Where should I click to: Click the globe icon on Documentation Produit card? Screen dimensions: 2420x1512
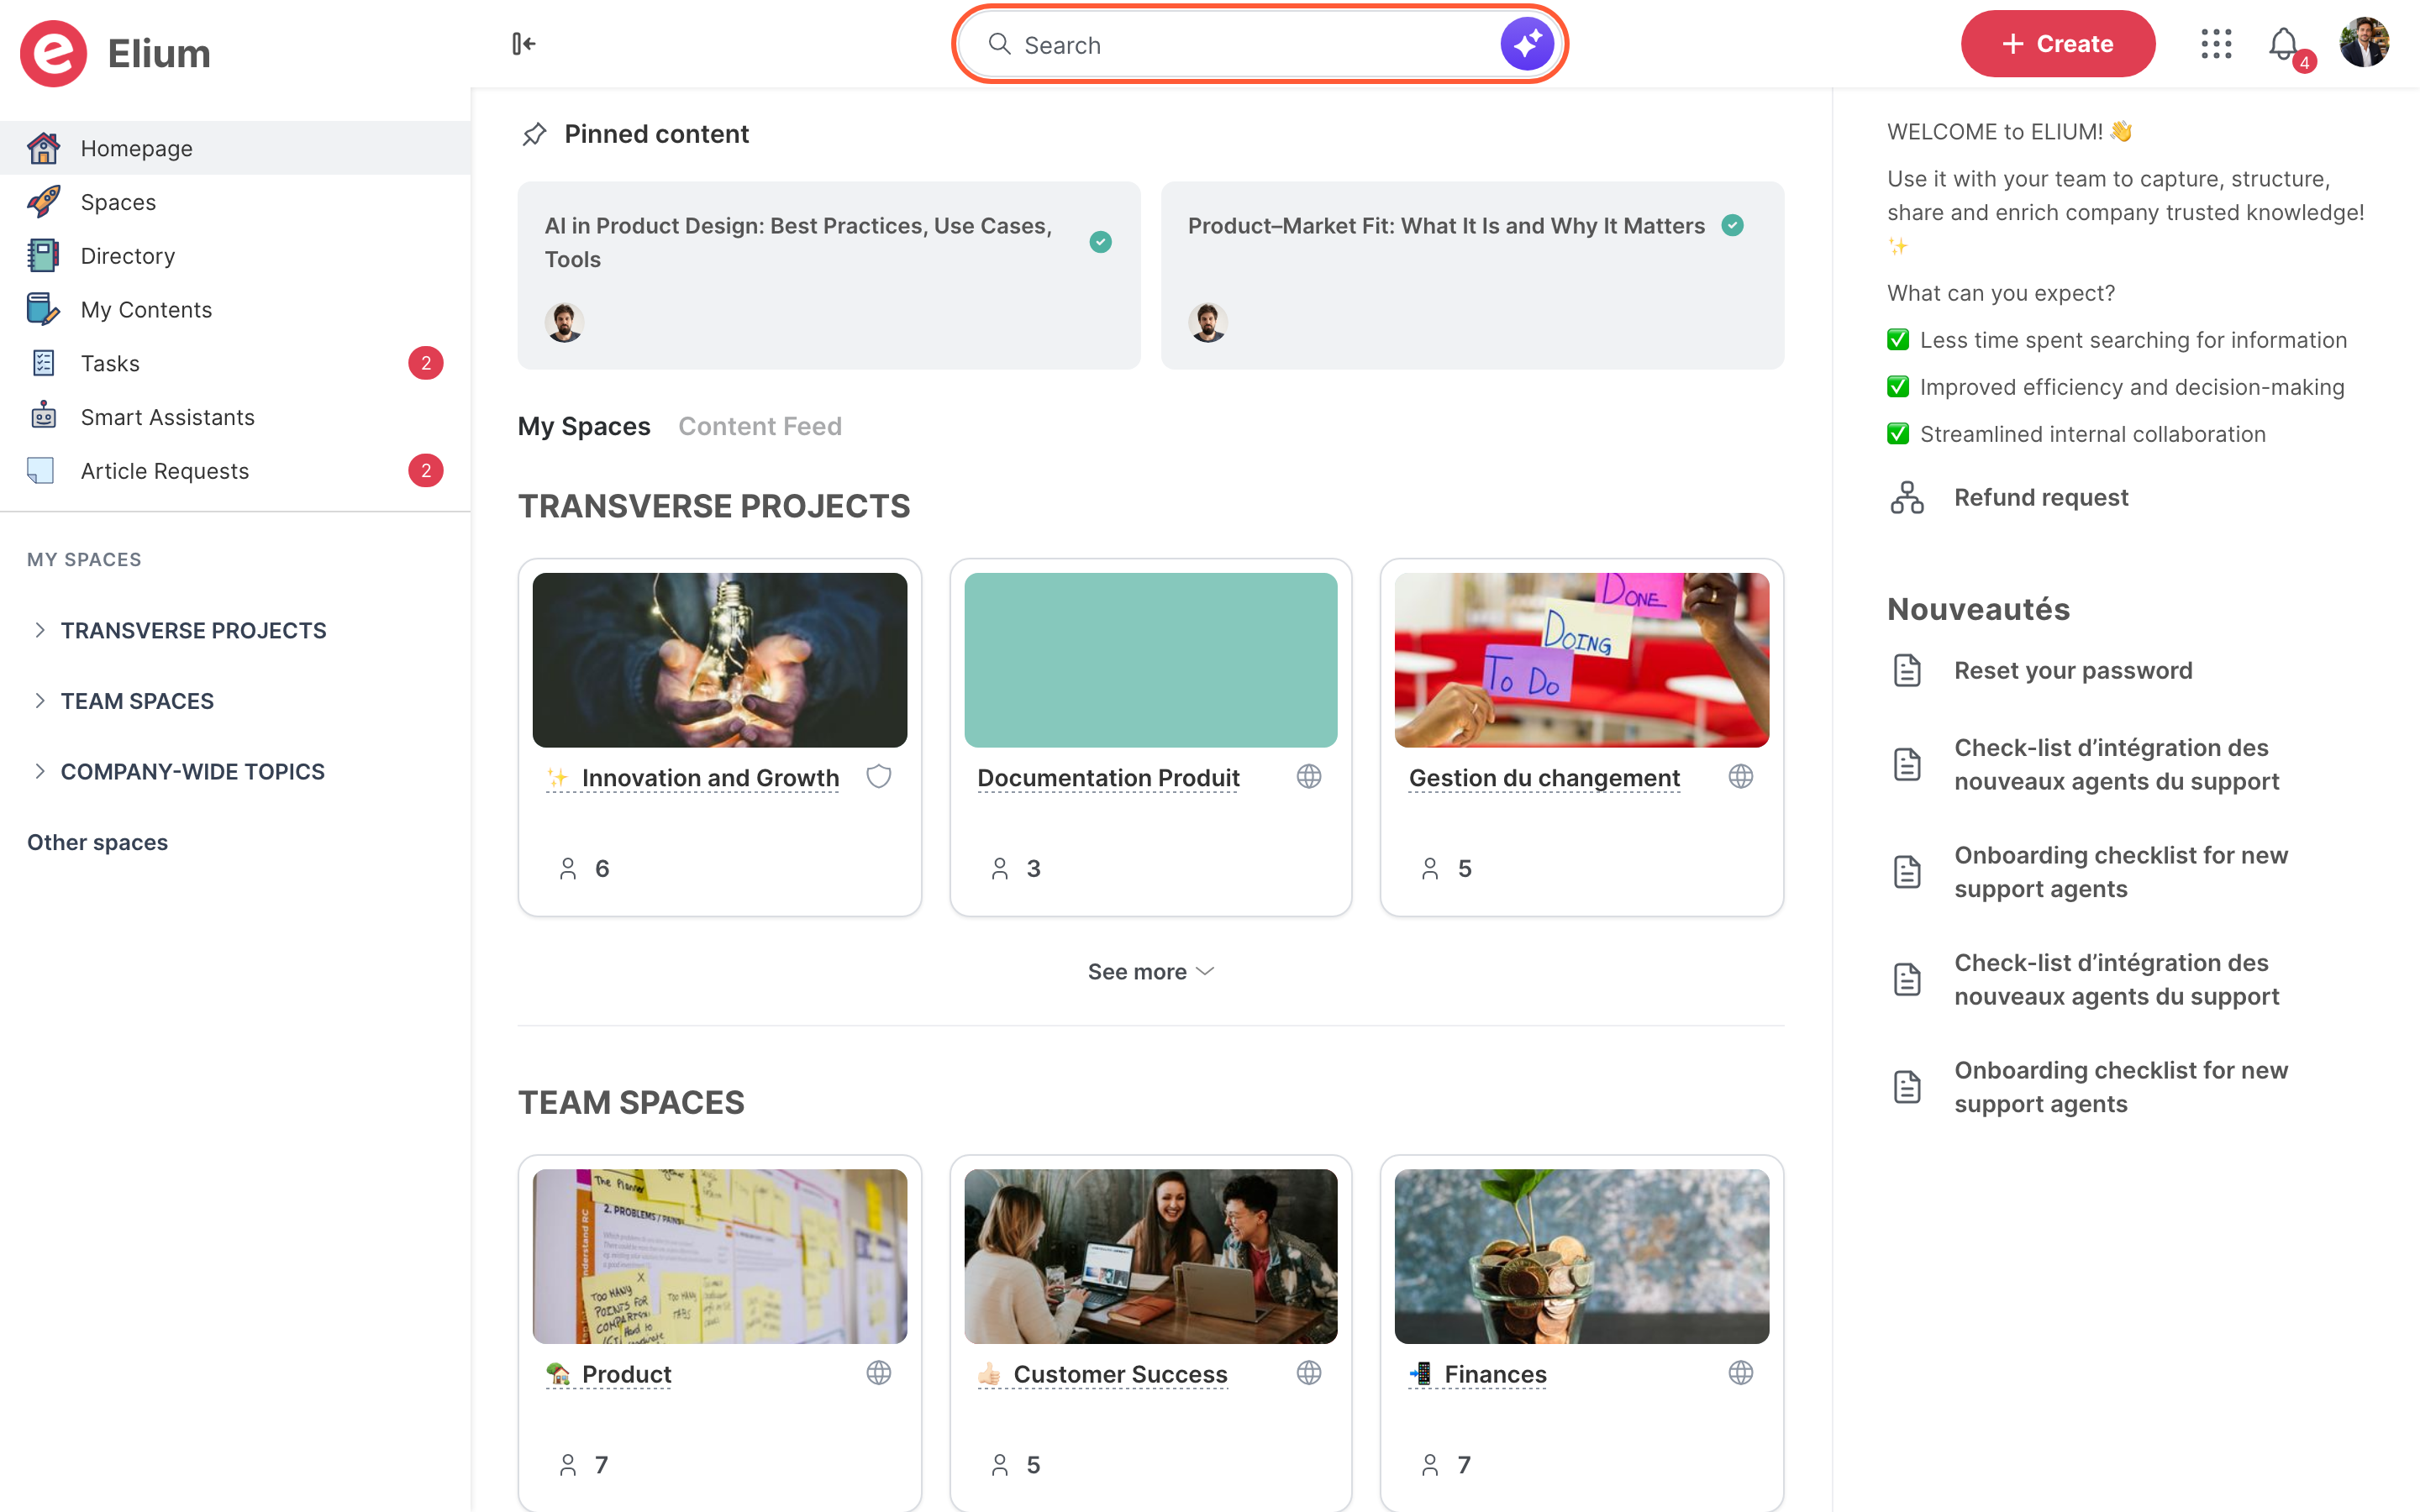1309,777
